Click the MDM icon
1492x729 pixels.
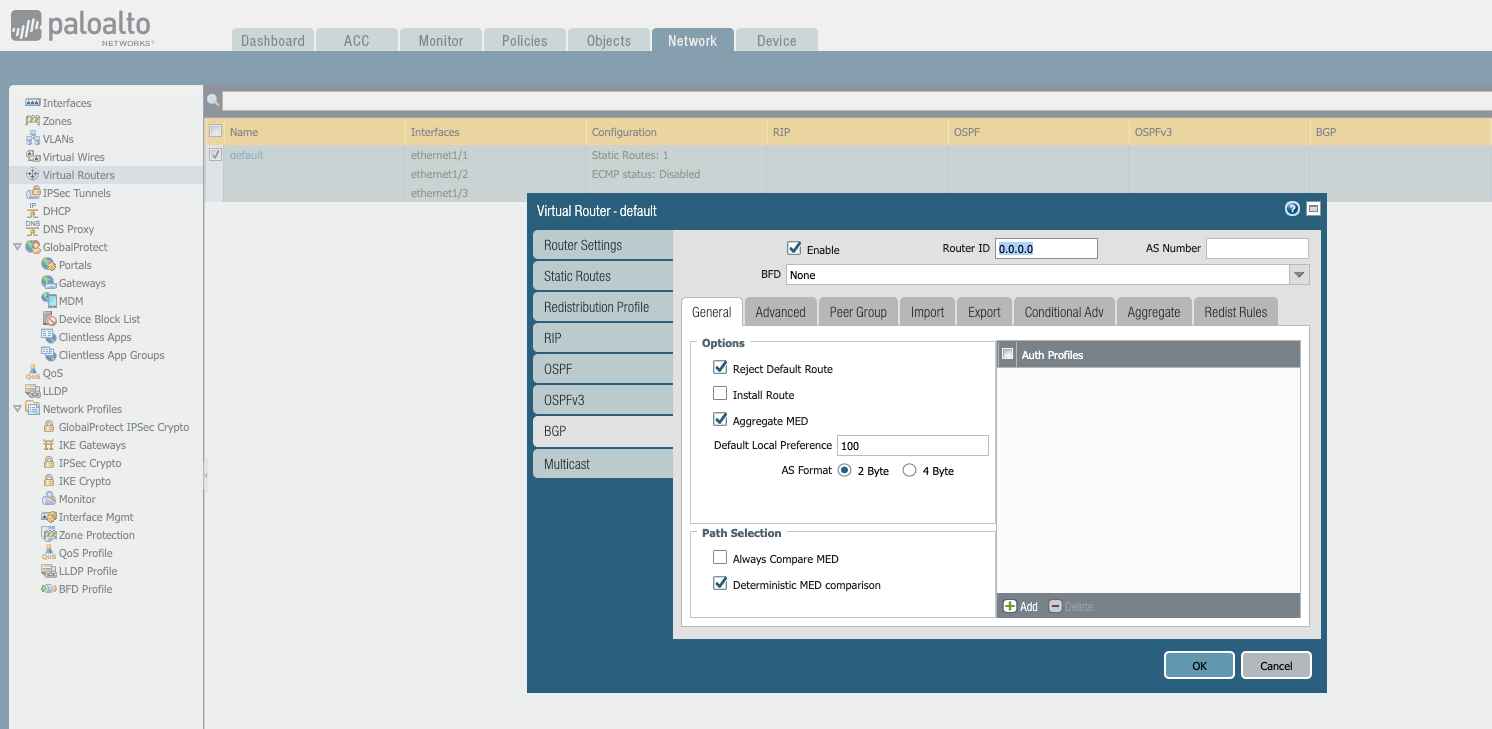point(49,301)
